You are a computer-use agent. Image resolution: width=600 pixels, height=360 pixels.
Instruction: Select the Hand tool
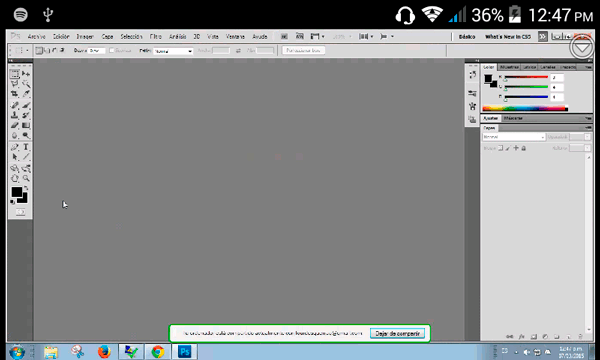(x=15, y=178)
